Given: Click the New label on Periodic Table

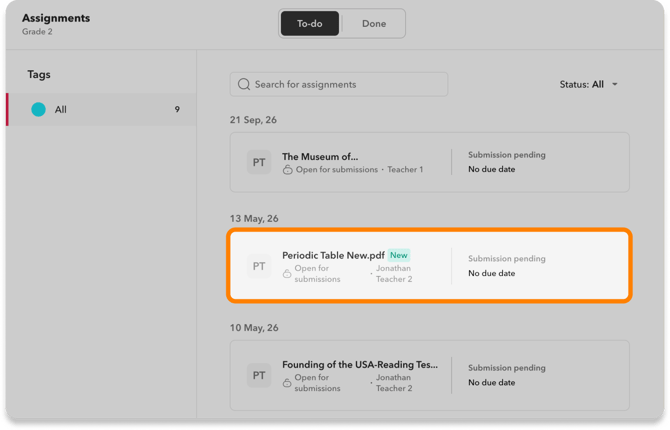Looking at the screenshot, I should 399,255.
